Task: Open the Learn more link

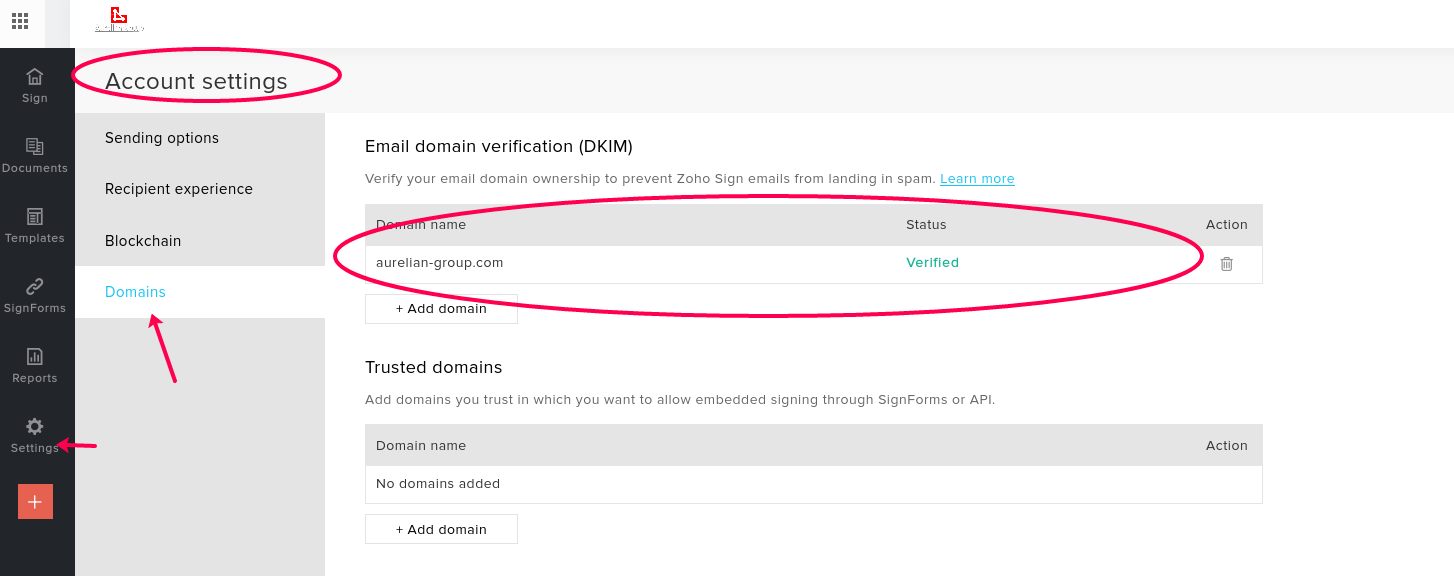Action: tap(977, 179)
